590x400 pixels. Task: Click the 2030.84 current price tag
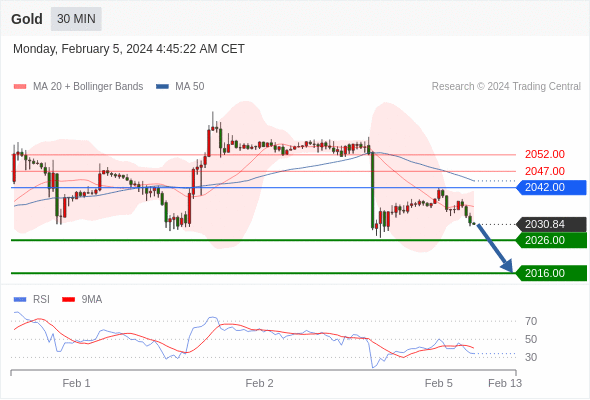[x=551, y=224]
